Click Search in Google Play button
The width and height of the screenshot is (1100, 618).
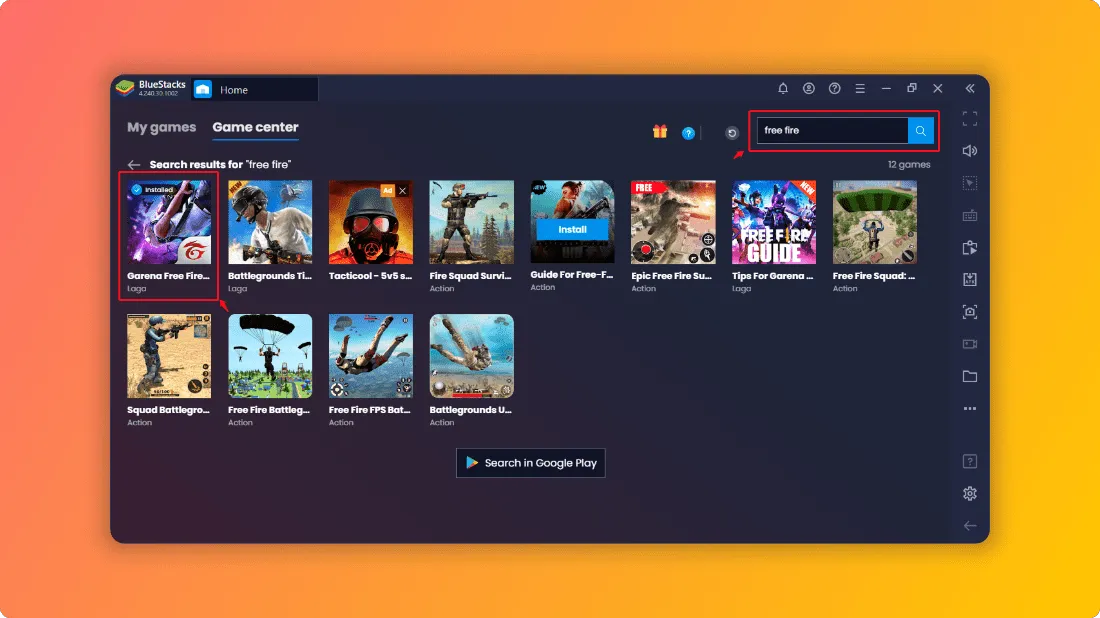pyautogui.click(x=530, y=463)
